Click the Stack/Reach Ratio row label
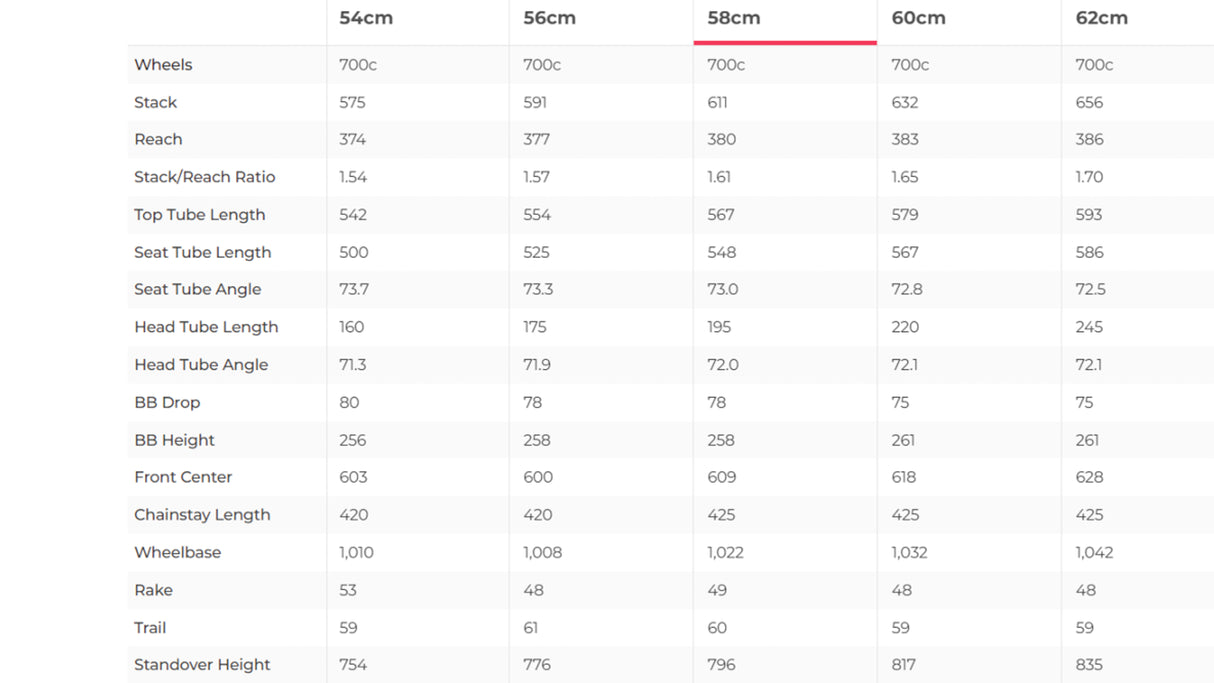 (x=204, y=177)
